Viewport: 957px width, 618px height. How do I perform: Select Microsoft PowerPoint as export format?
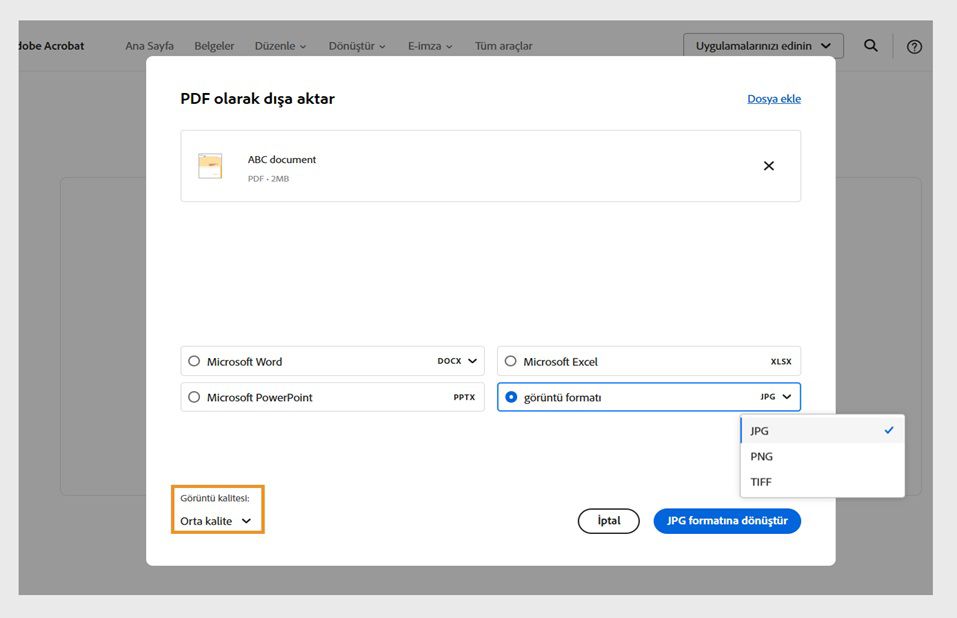[x=194, y=396]
